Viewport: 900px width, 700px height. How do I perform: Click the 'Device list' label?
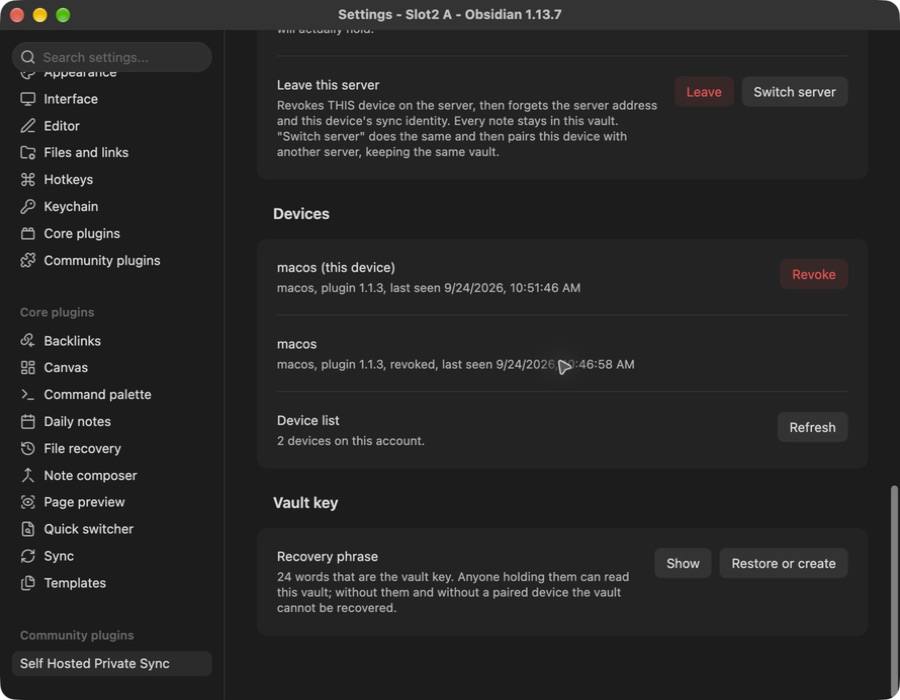click(308, 421)
